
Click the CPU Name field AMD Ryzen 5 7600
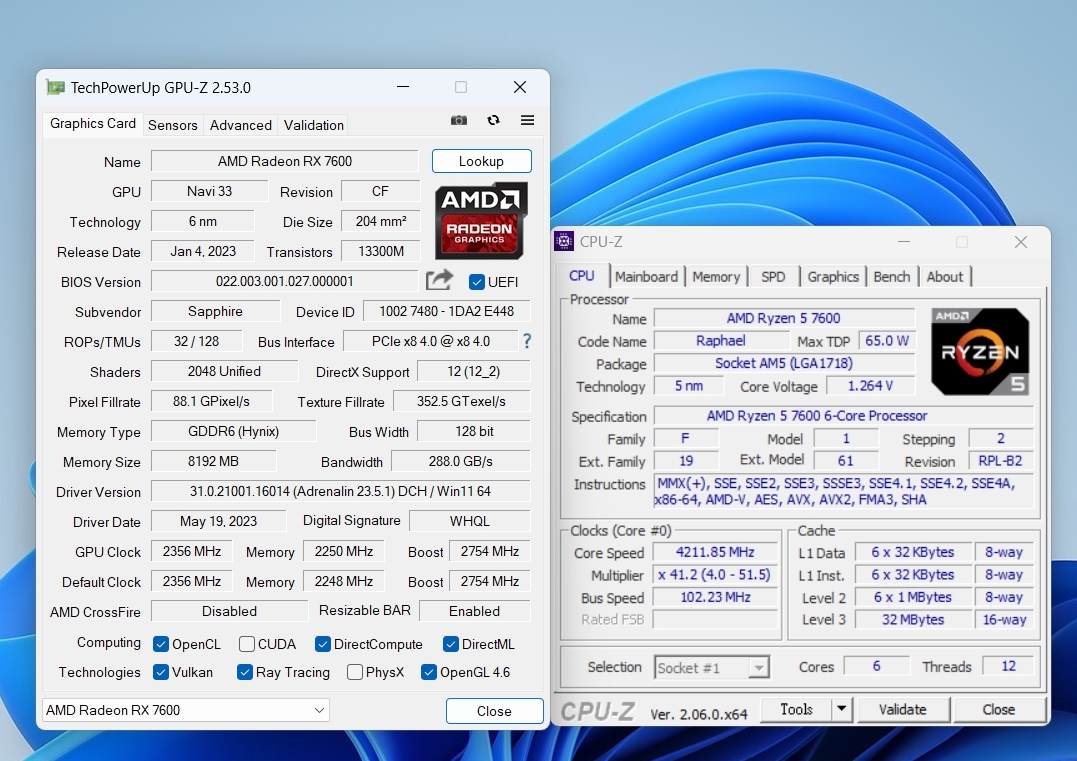coord(784,318)
